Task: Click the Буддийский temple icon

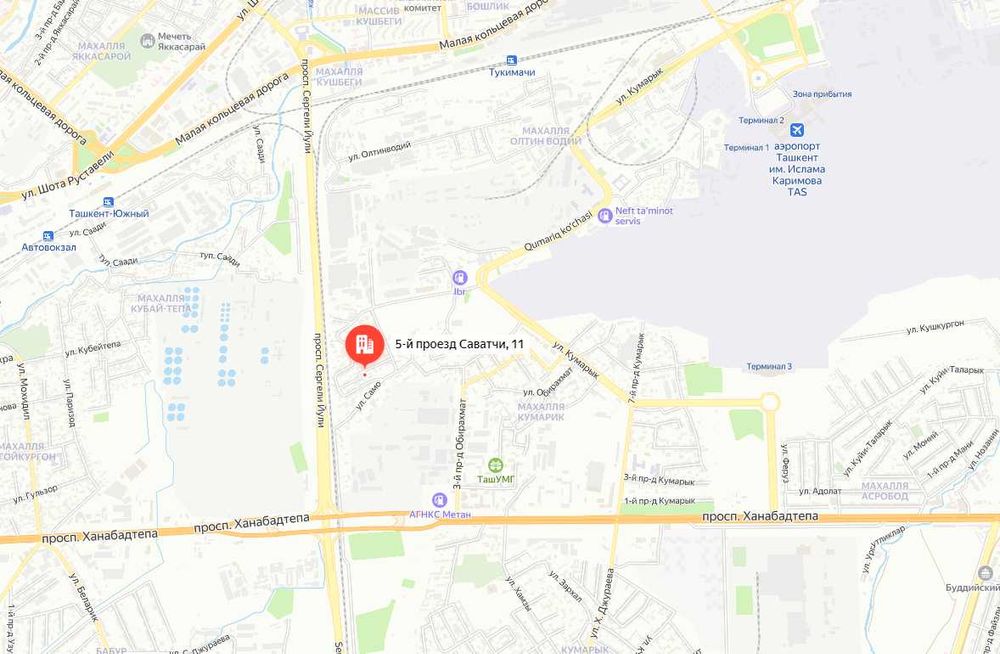Action: 985,572
